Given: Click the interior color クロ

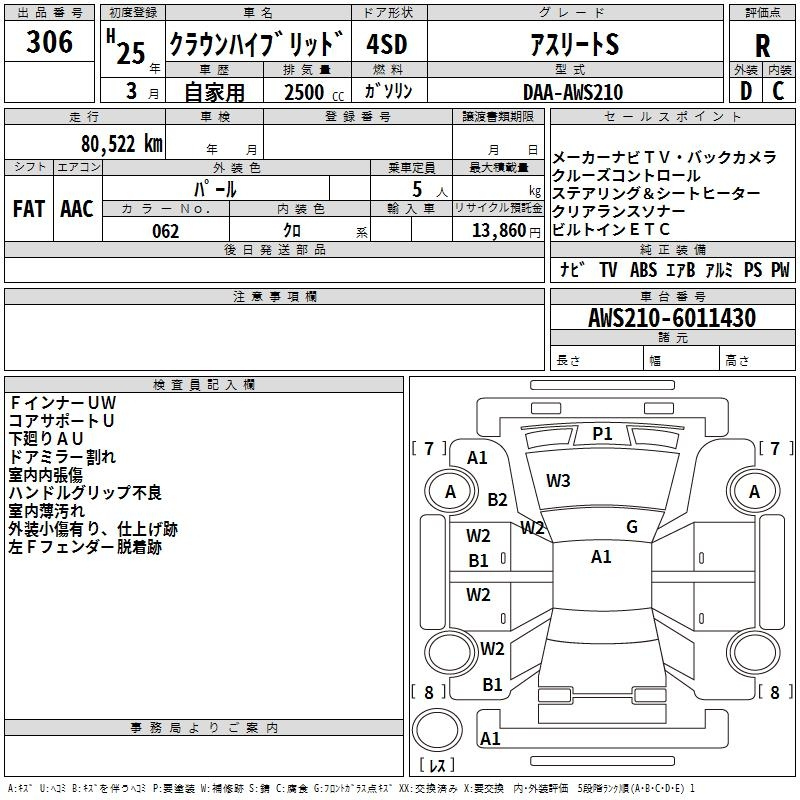Looking at the screenshot, I should pos(292,231).
